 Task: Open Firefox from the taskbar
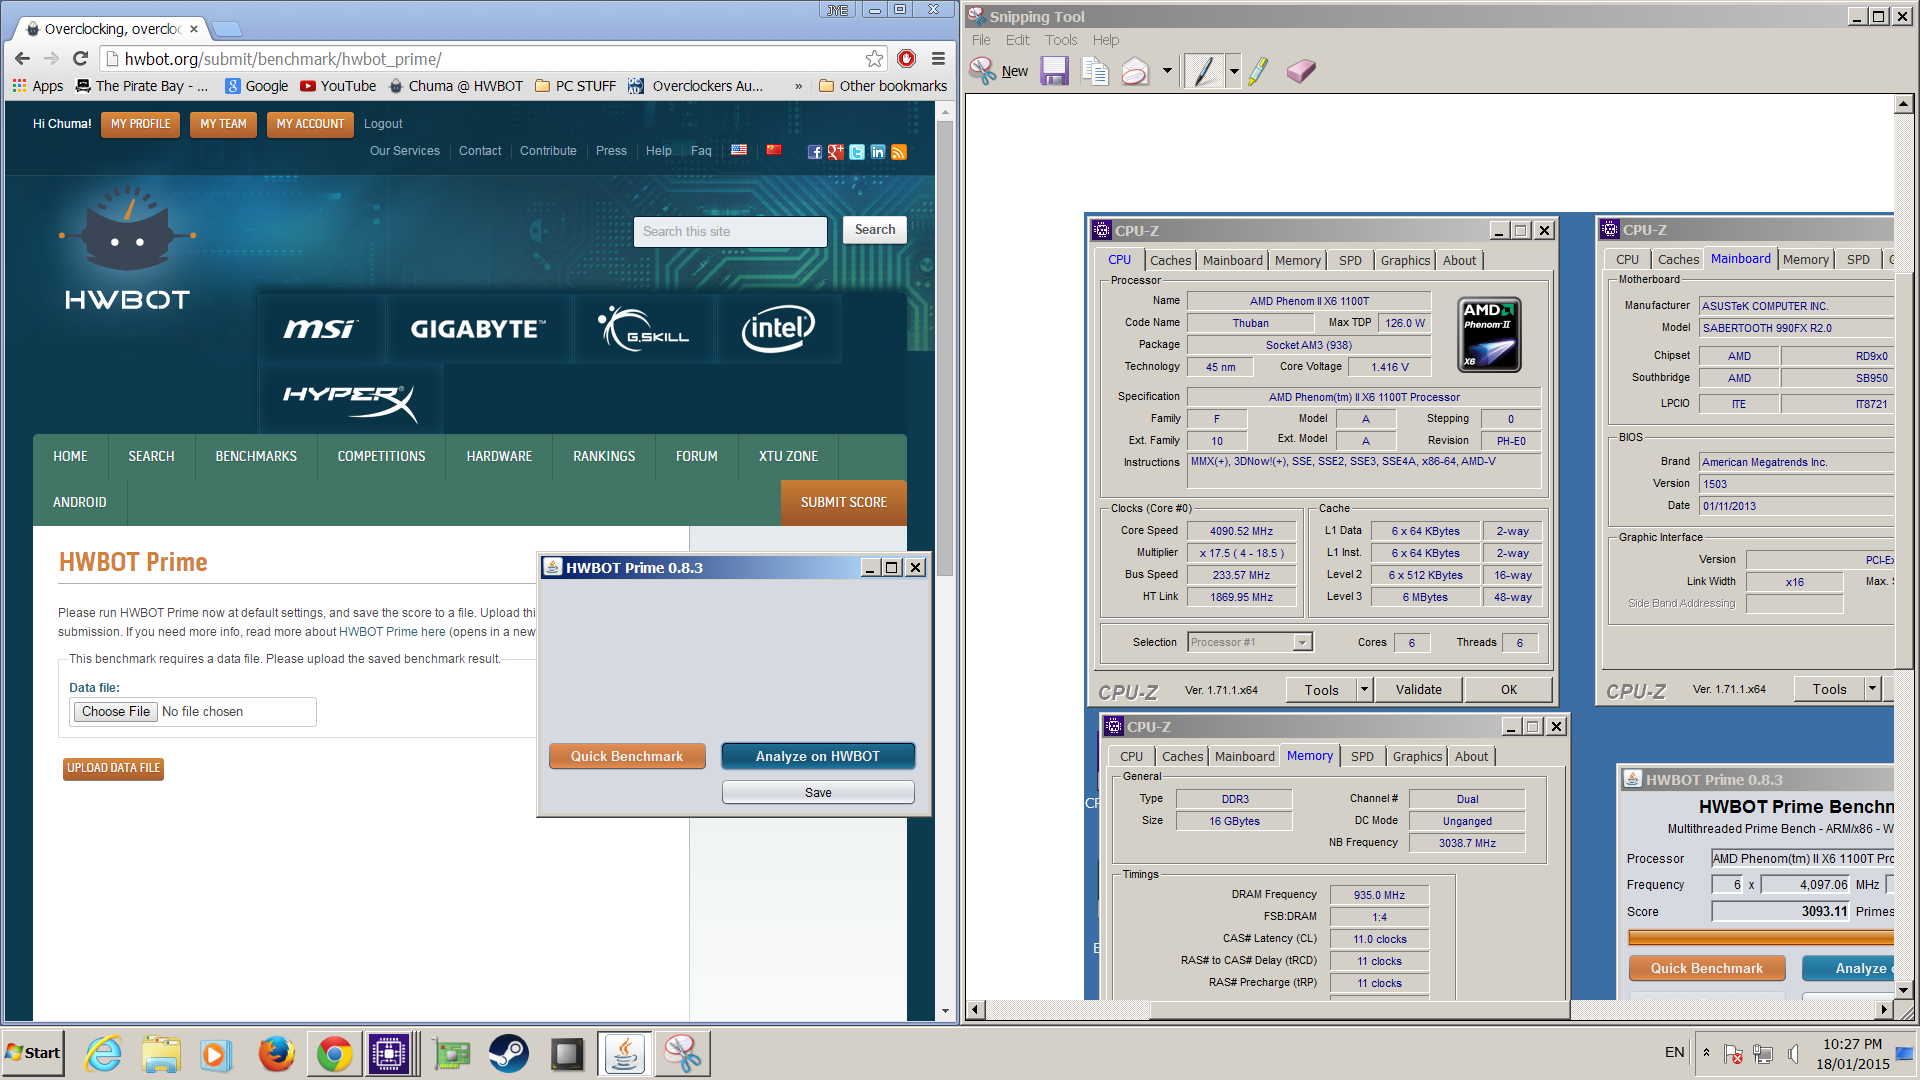click(276, 1054)
